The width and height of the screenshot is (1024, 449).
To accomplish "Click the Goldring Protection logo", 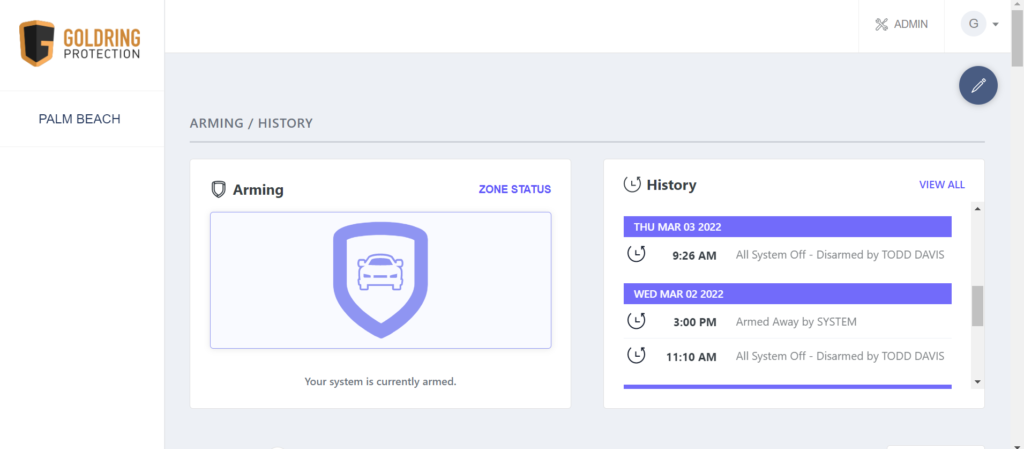I will click(80, 43).
